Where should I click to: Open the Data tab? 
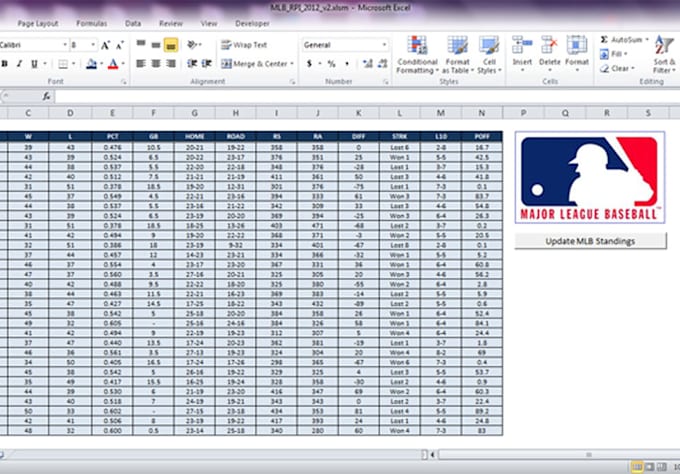[133, 23]
